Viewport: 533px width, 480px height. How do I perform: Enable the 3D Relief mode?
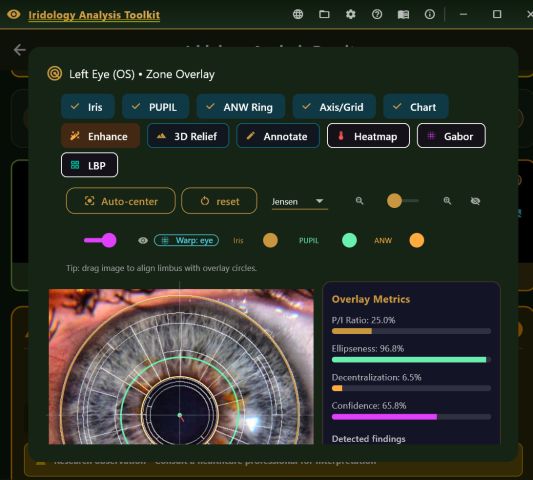coord(188,136)
